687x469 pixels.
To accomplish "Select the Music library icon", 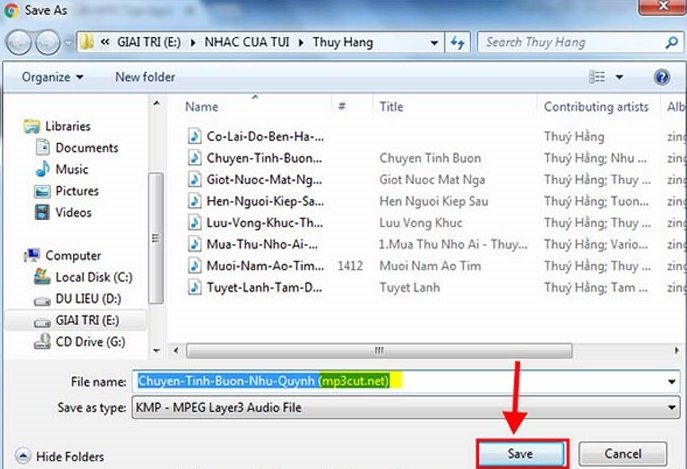I will 42,169.
